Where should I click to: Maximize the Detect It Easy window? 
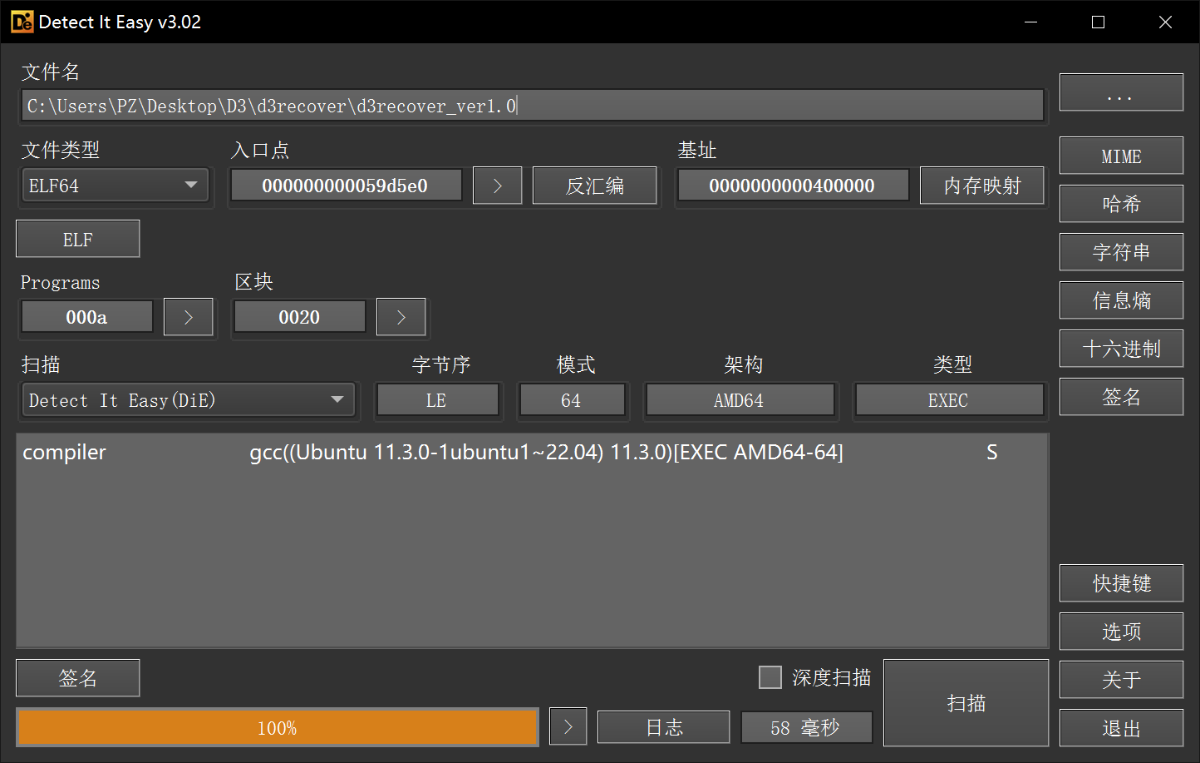click(1098, 22)
